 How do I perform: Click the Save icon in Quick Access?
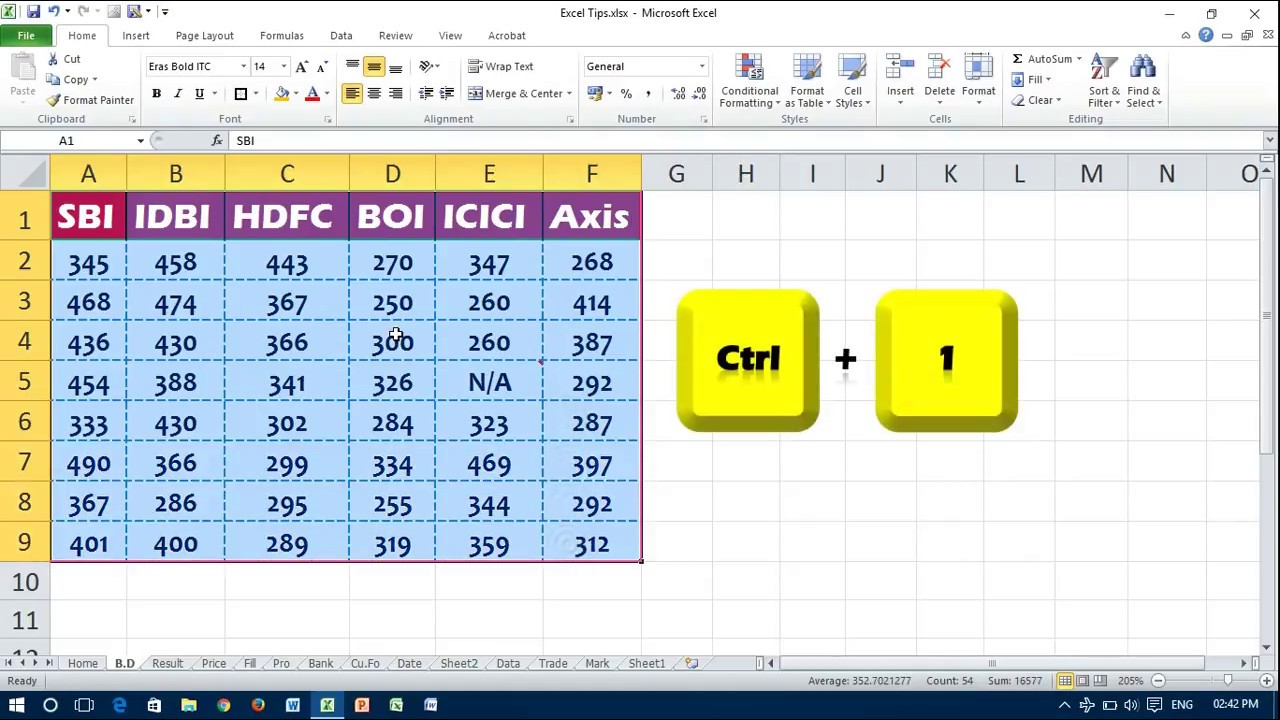(x=34, y=12)
